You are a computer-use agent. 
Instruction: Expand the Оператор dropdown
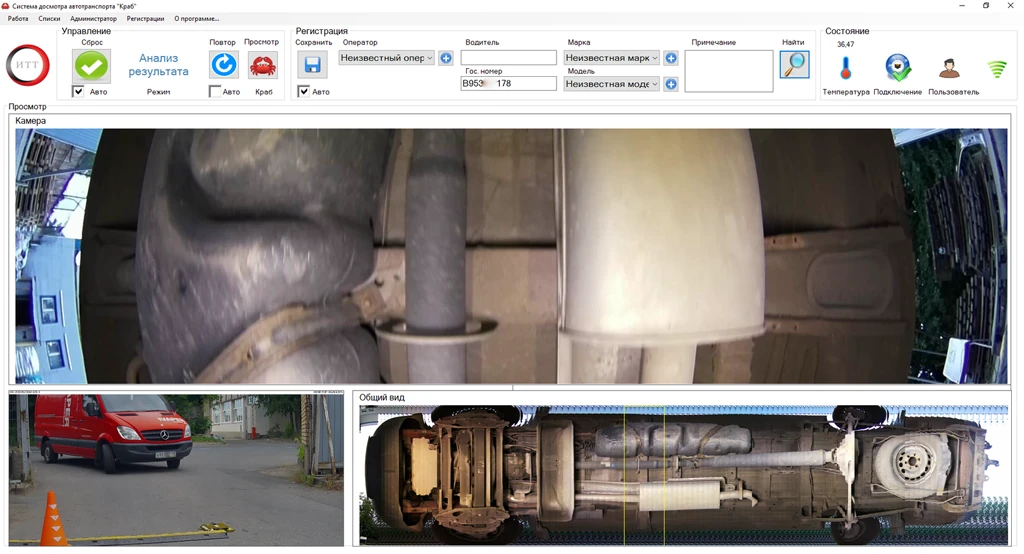pyautogui.click(x=386, y=58)
